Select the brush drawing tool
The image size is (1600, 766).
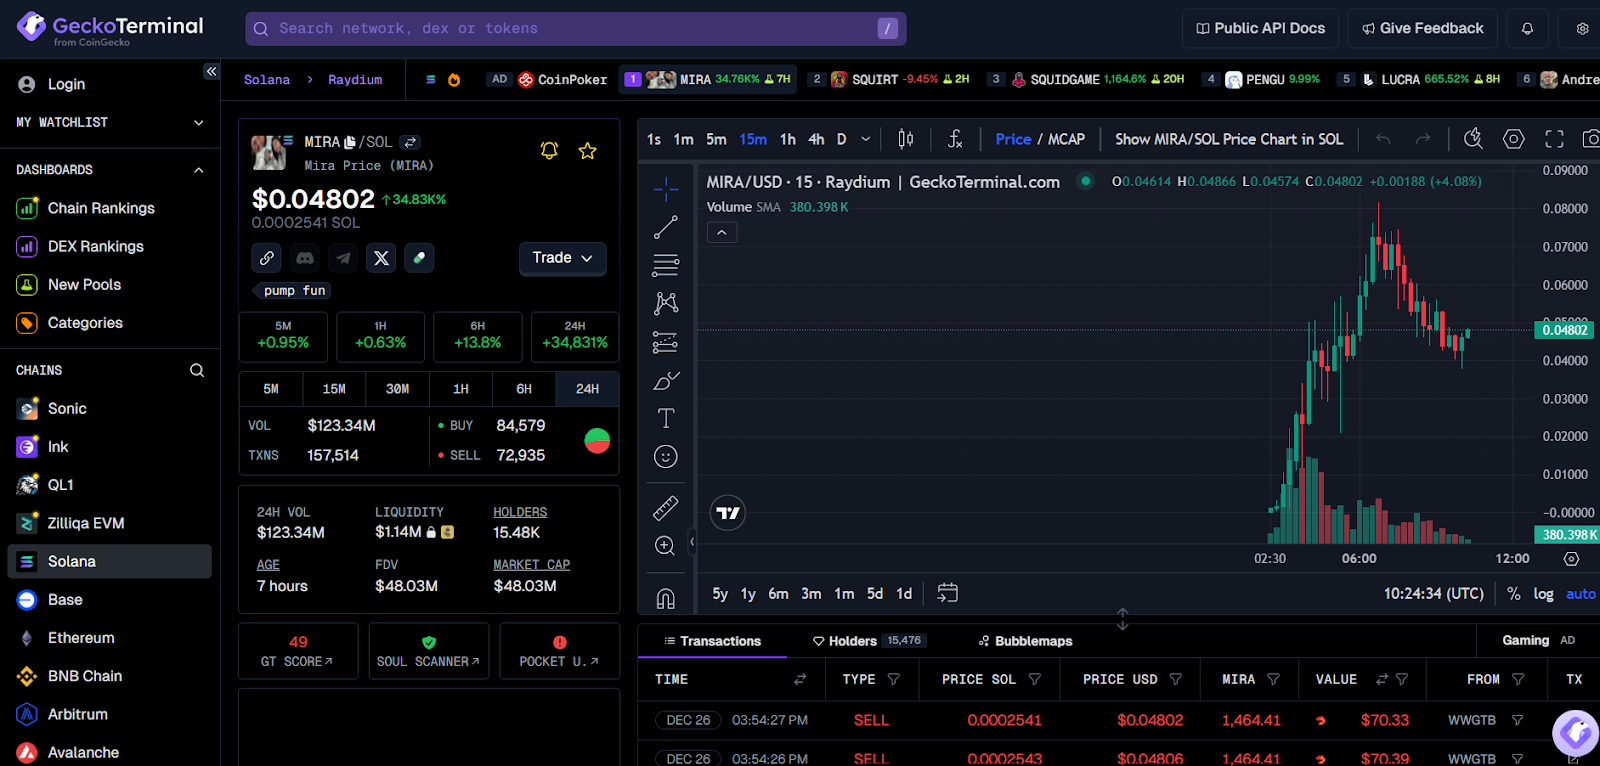click(665, 380)
